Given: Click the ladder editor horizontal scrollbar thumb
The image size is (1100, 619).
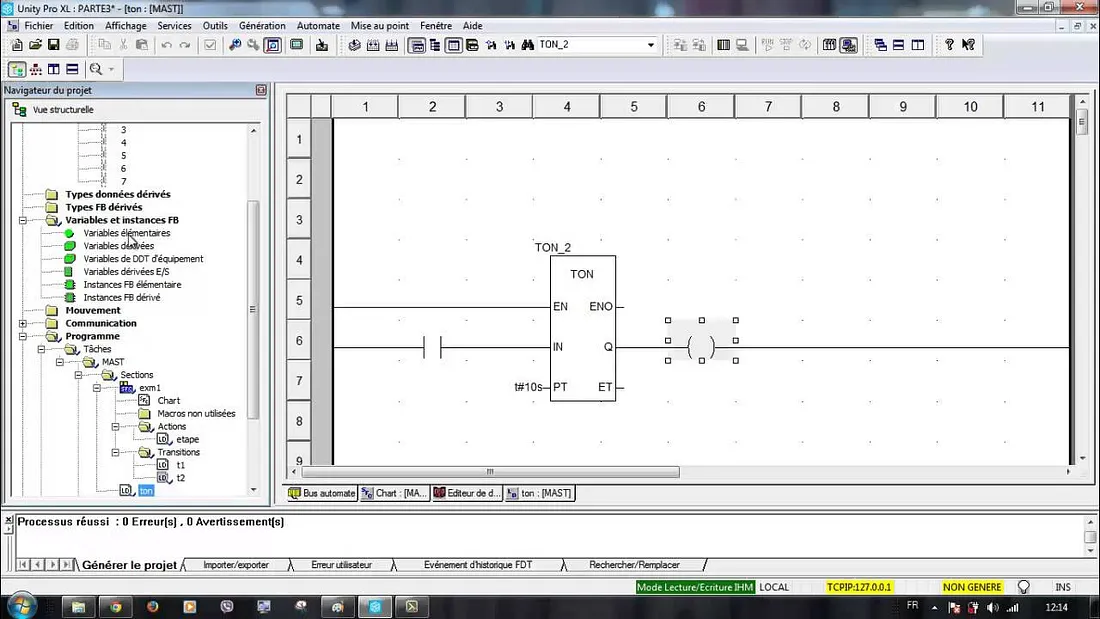Looking at the screenshot, I should (490, 472).
